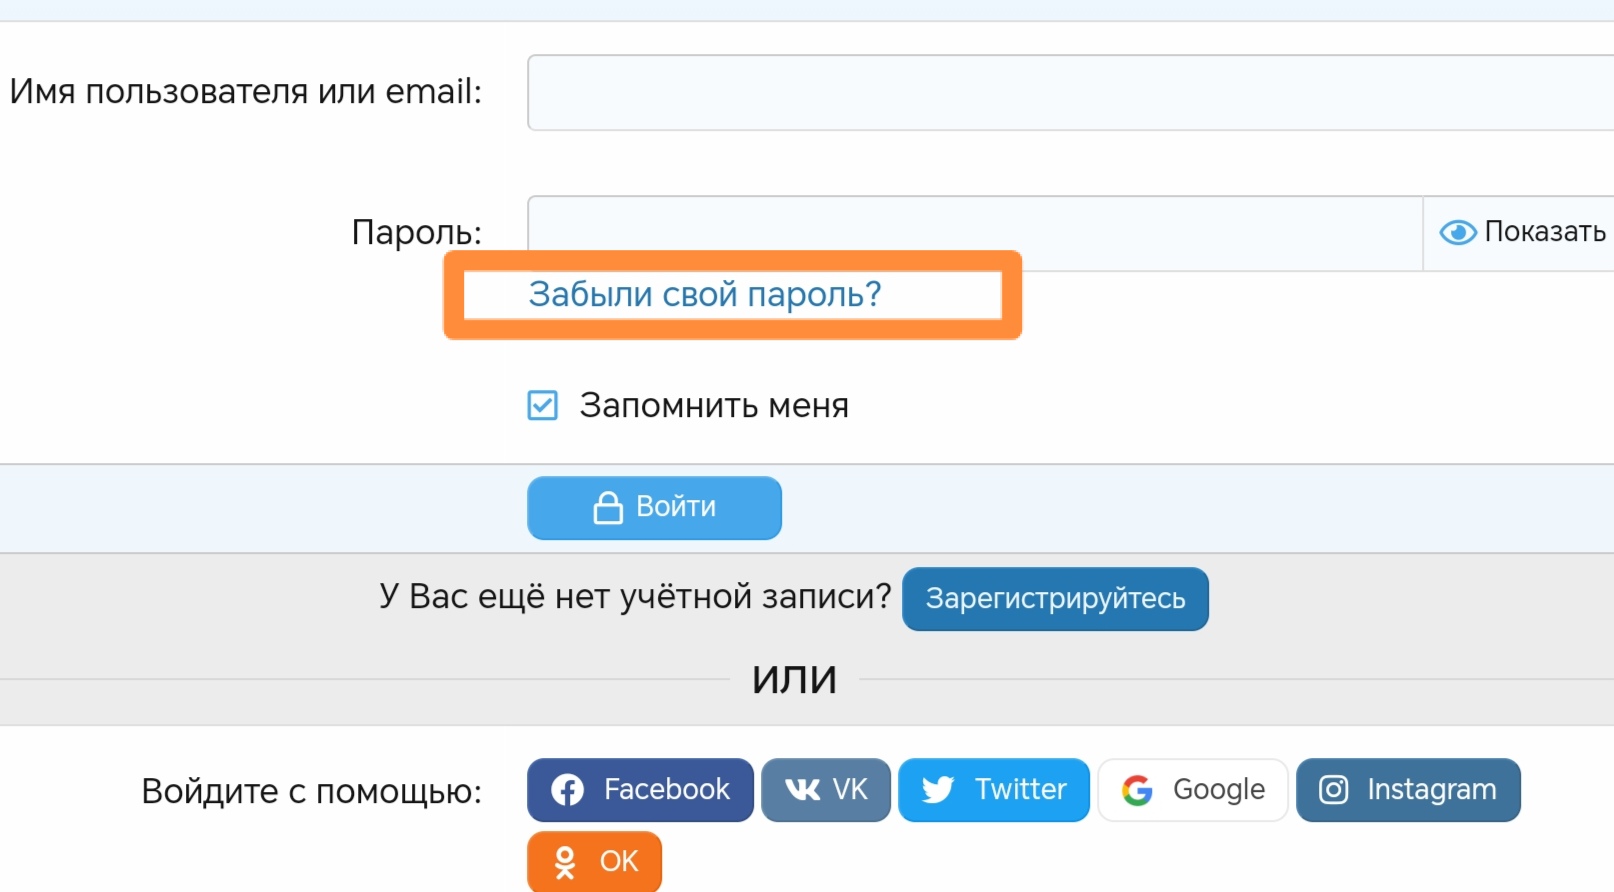Screen dimensions: 1614x892
Task: Click the Зарегистрируйтесь button
Action: [x=1055, y=599]
